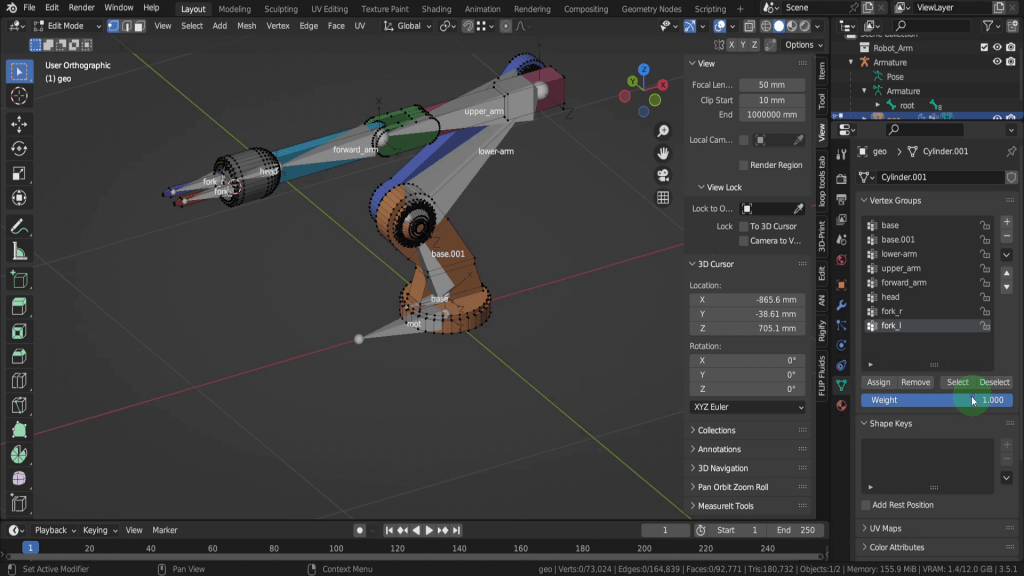Click the Deselect vertex group button
1024x576 pixels.
point(994,382)
